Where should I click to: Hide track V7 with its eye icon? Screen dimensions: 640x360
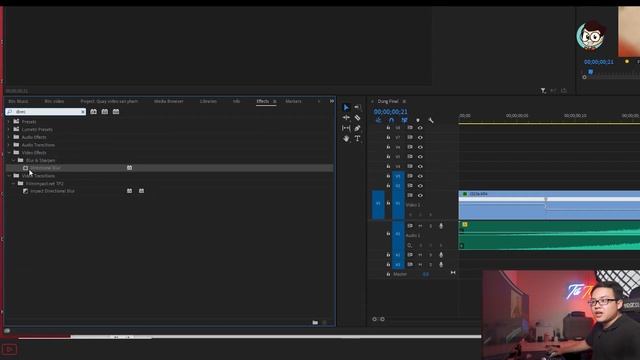[420, 138]
